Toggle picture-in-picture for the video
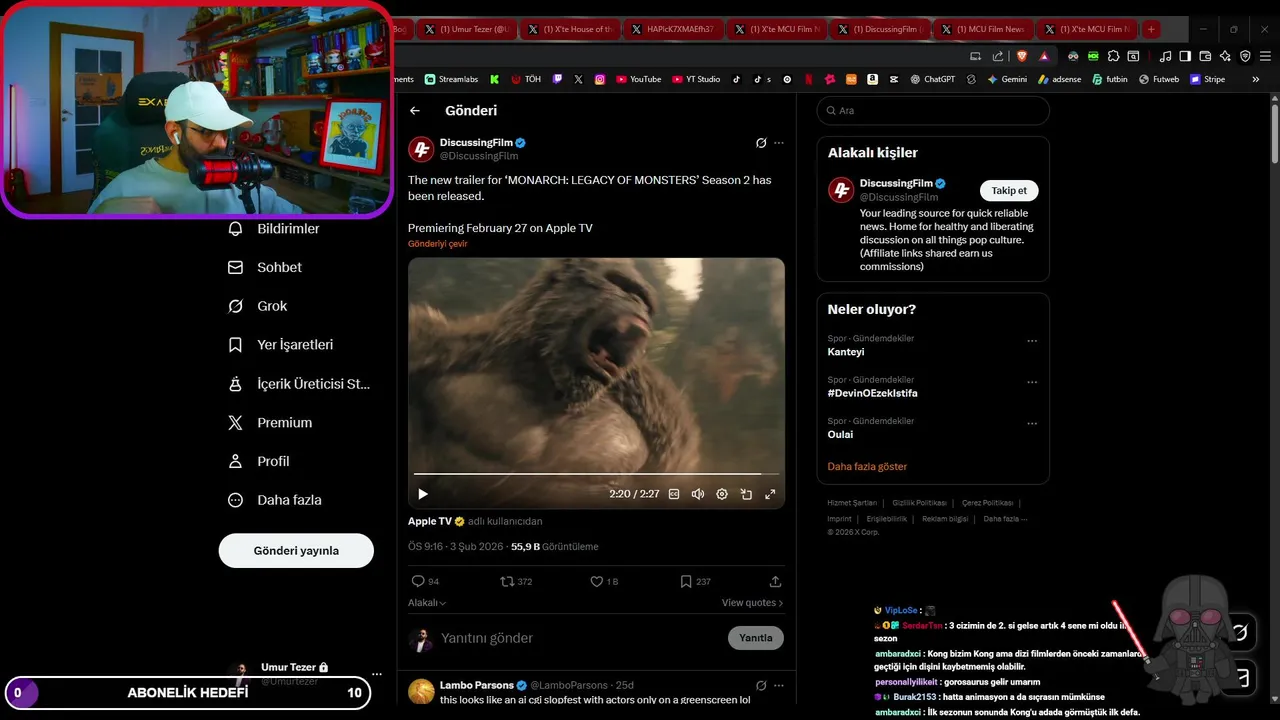This screenshot has width=1280, height=720. coord(746,494)
